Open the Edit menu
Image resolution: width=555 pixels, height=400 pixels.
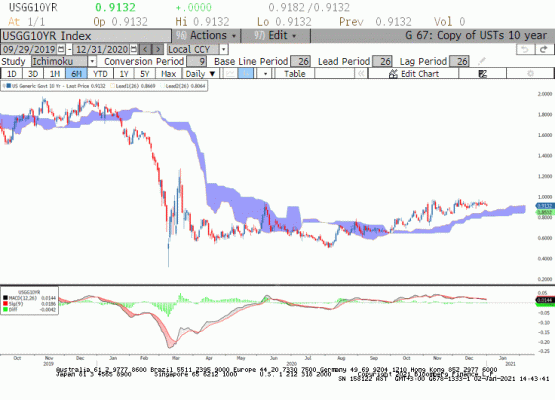coord(276,35)
